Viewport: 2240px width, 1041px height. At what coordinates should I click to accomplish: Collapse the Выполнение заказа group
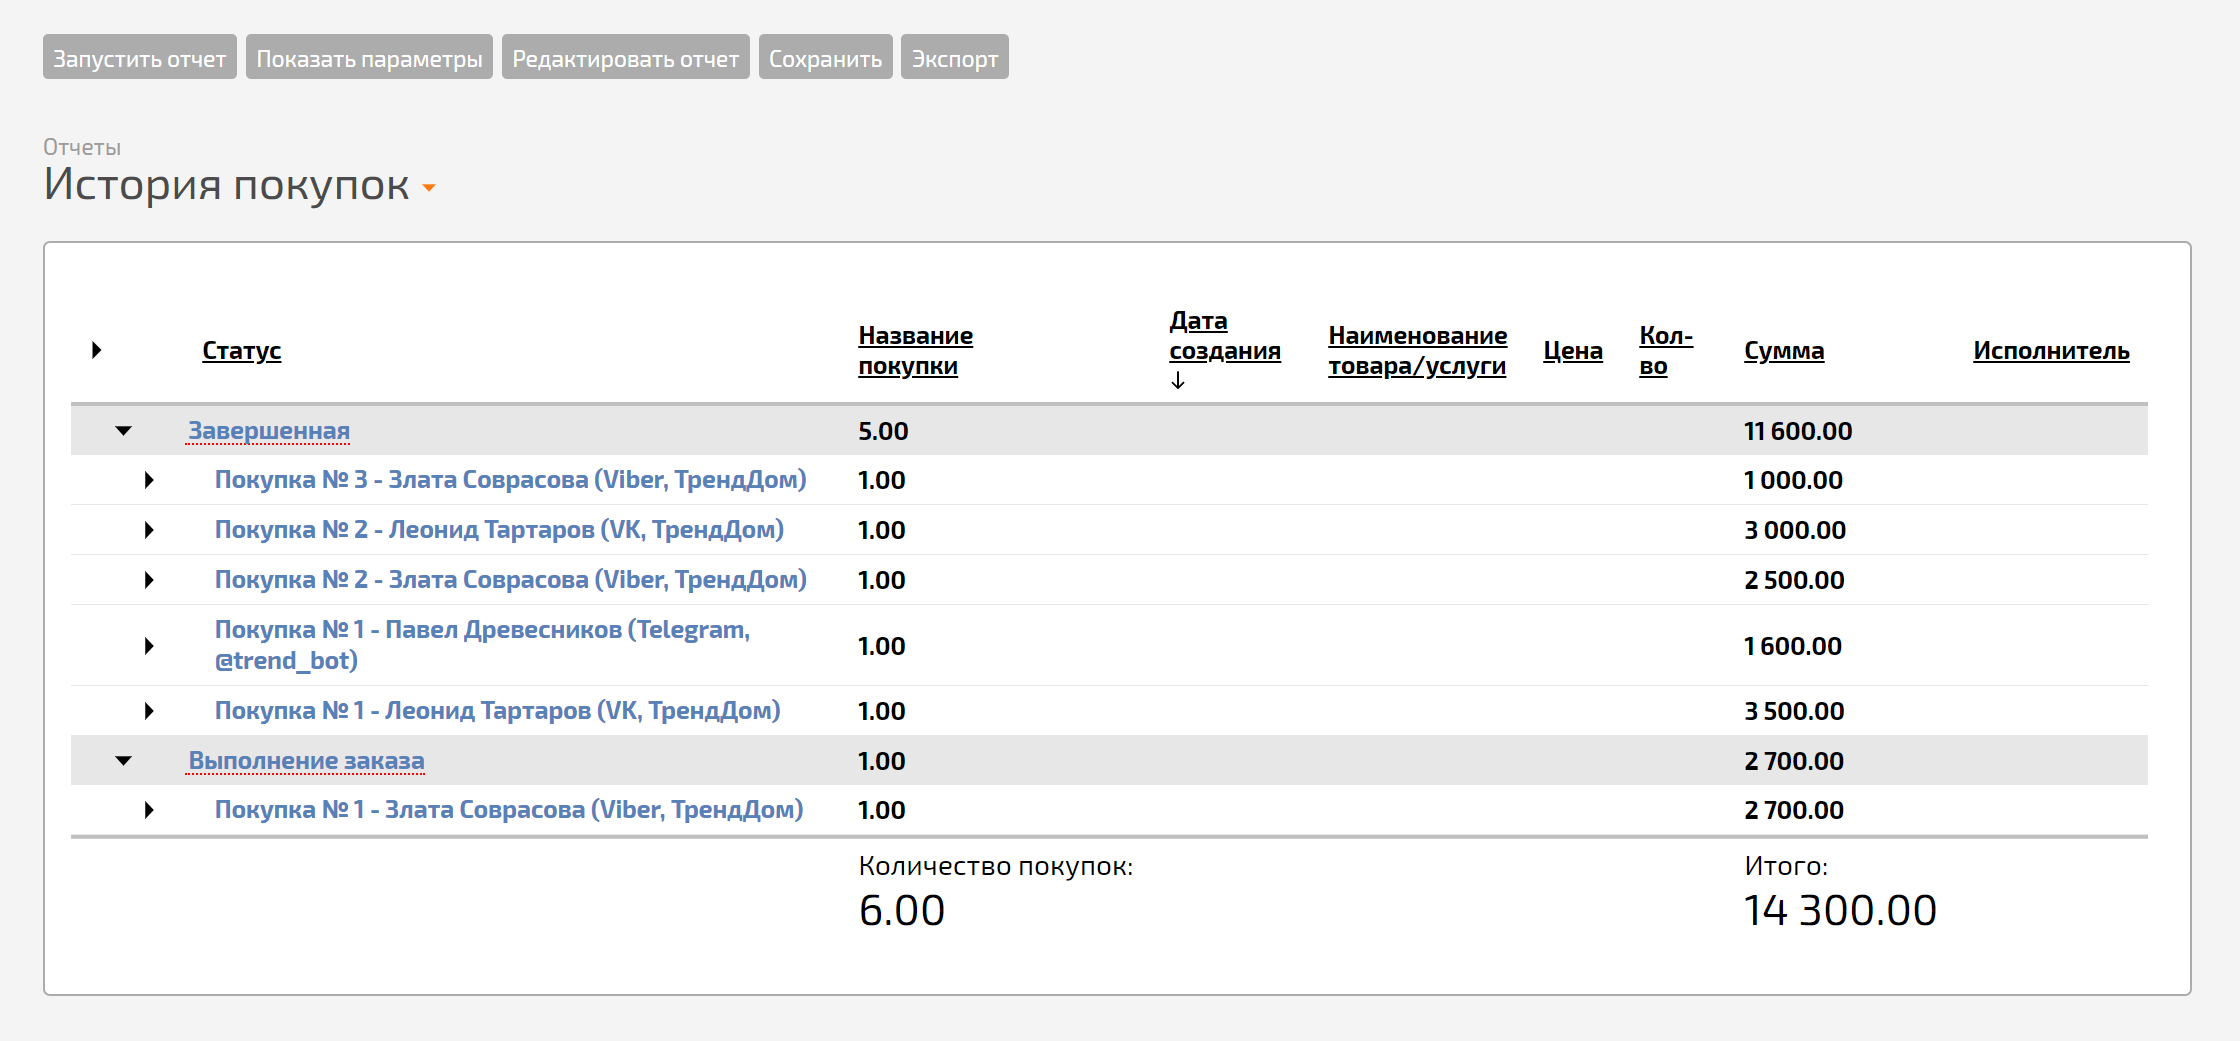click(x=123, y=761)
